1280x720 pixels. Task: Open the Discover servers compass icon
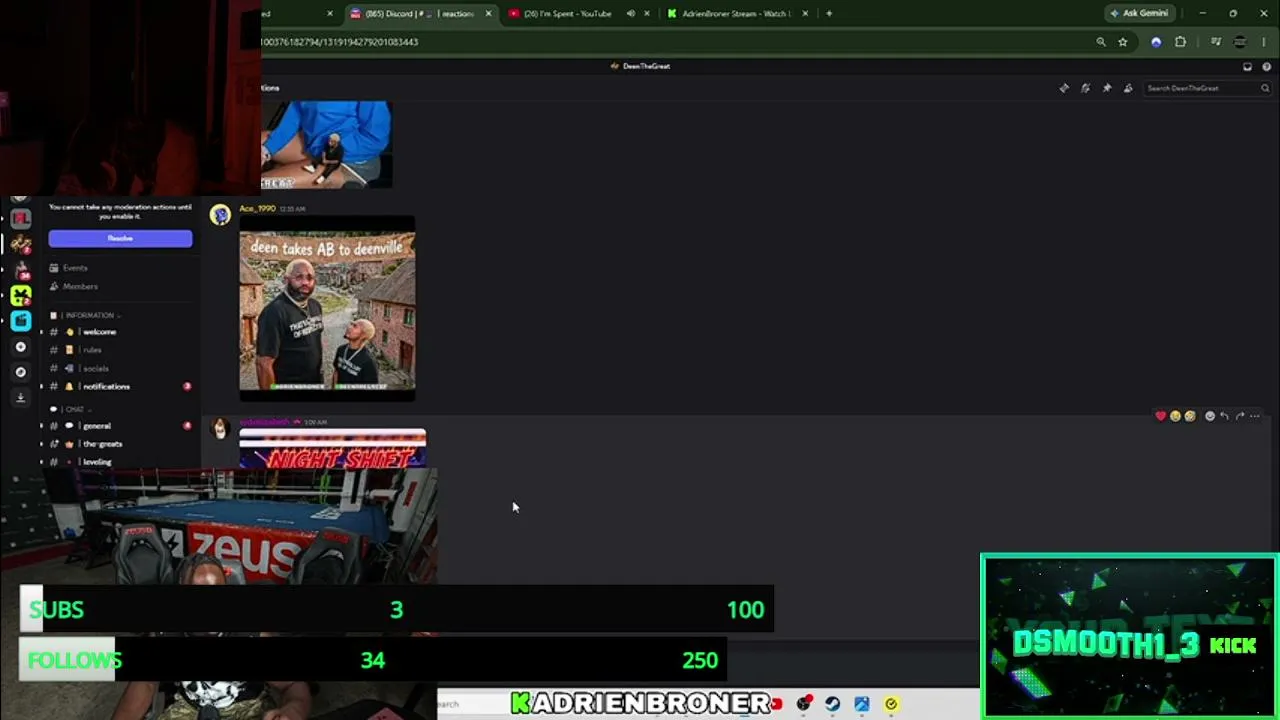click(x=20, y=372)
